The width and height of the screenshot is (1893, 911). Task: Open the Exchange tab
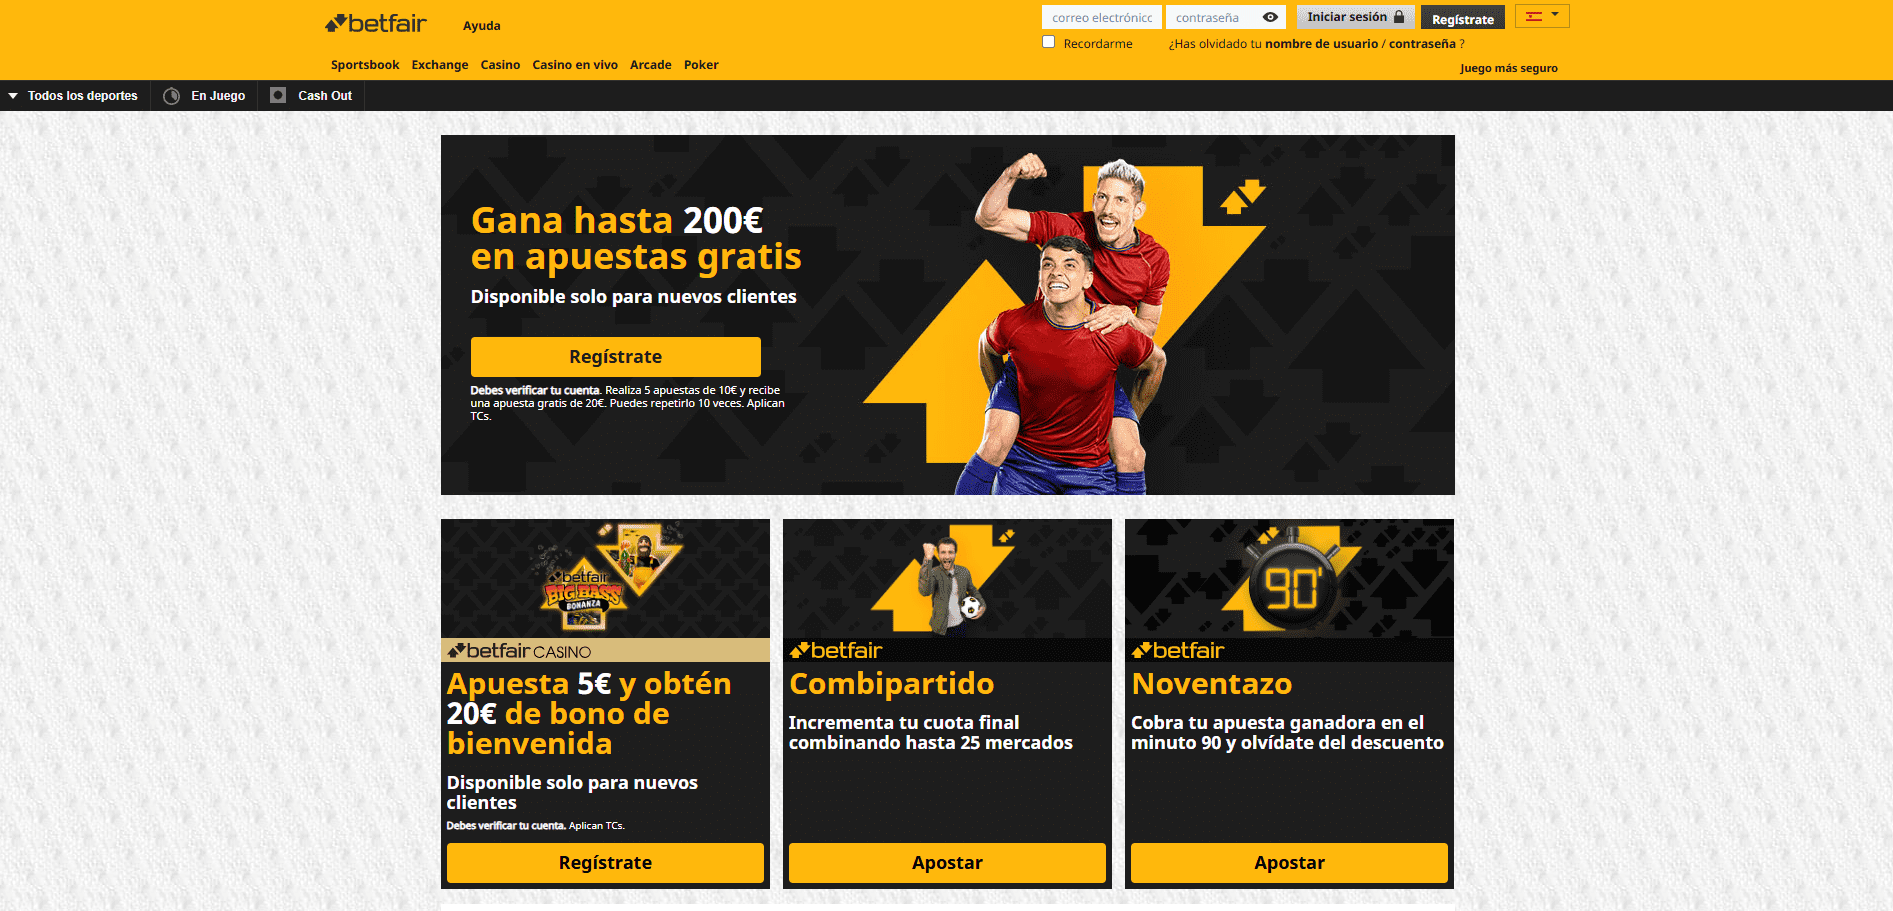(x=440, y=65)
